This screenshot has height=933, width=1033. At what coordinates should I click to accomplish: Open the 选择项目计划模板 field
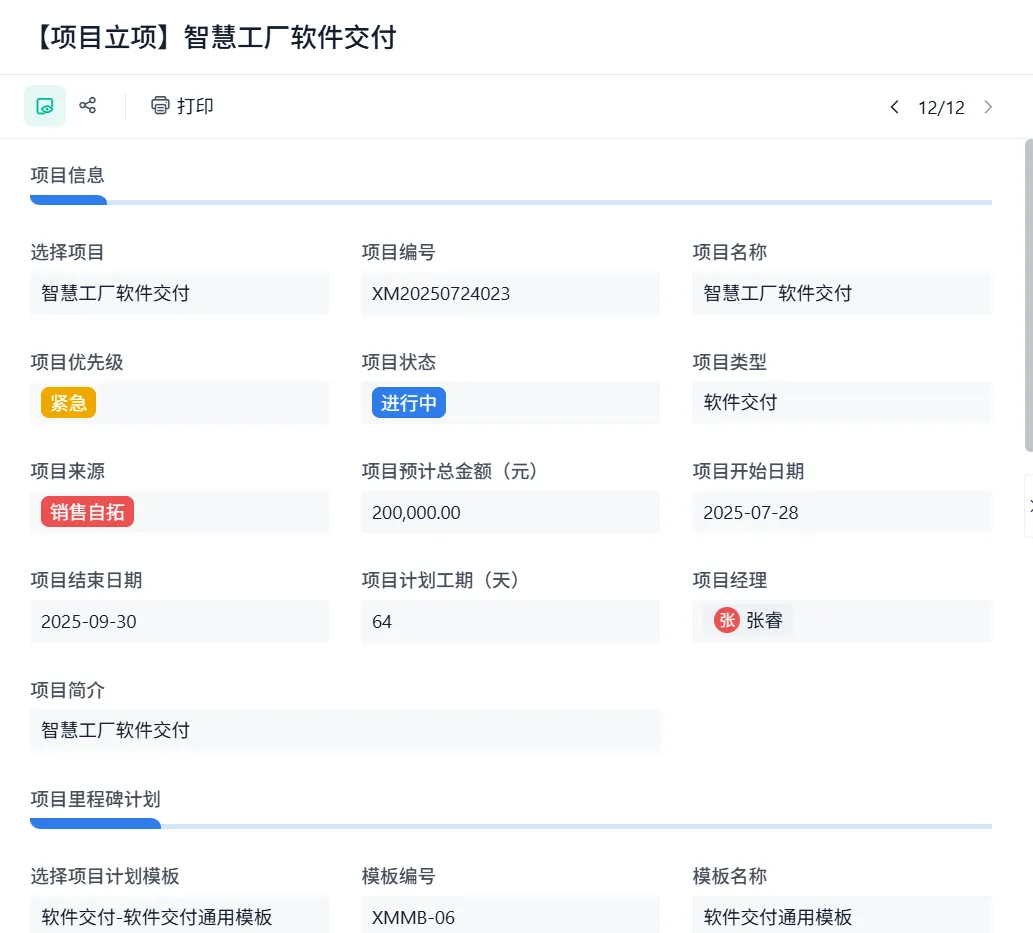tap(179, 917)
